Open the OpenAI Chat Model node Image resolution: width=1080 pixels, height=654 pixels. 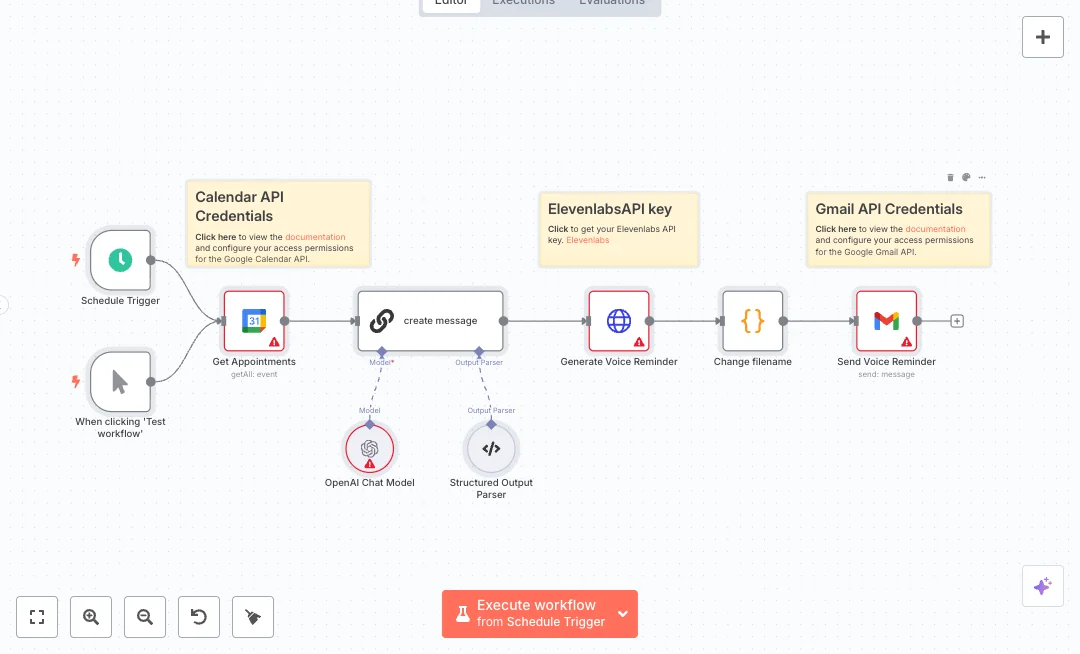point(370,449)
